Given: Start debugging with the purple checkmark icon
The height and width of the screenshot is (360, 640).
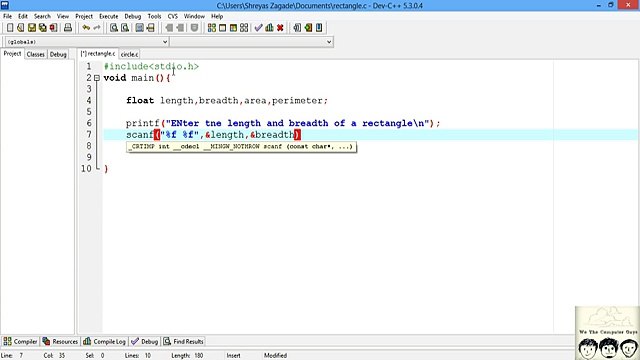Looking at the screenshot, I should tap(258, 28).
